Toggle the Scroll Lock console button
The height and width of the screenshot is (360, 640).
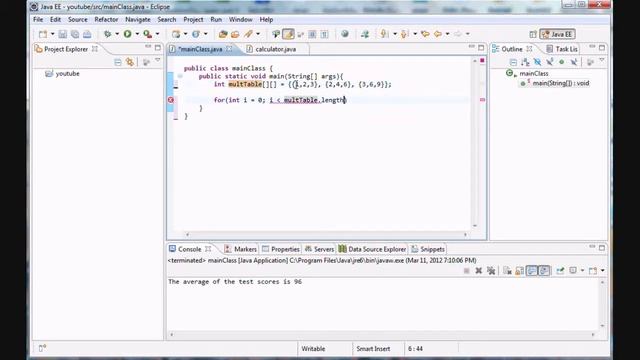tap(519, 271)
